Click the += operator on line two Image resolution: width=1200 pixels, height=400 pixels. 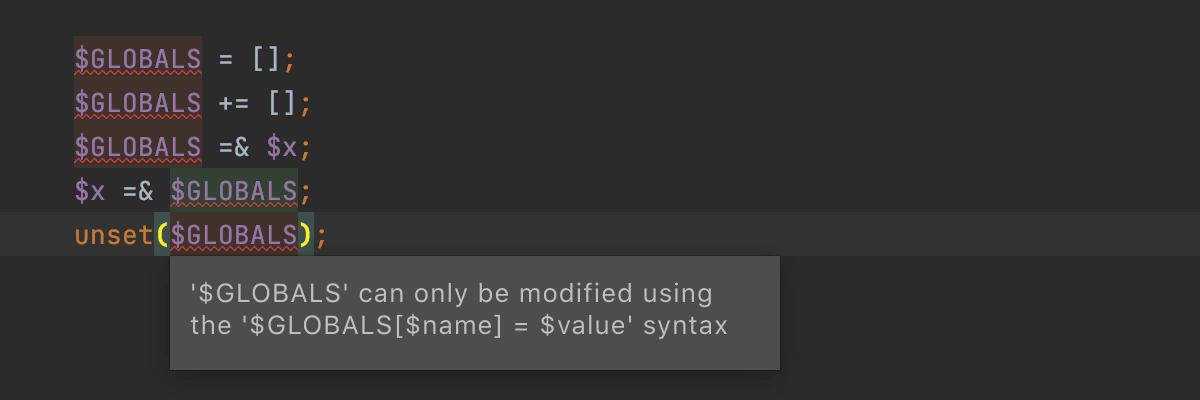click(x=233, y=103)
